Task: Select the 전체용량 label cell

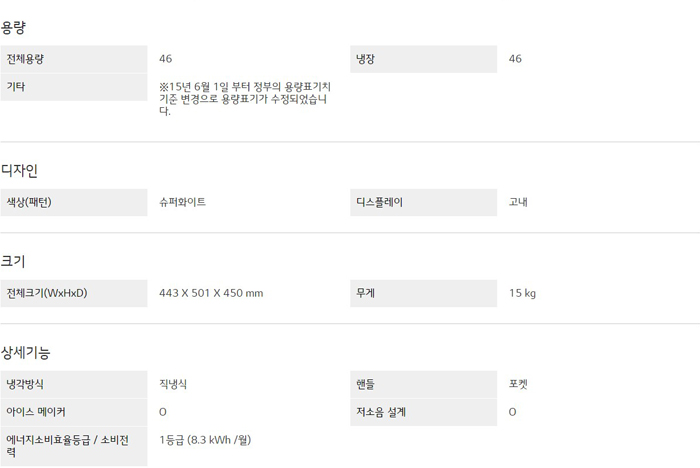Action: 73,59
